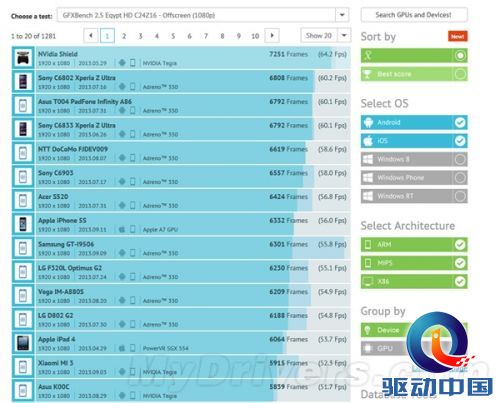Click the Sony C6903 score bar
Image resolution: width=500 pixels, height=403 pixels.
(x=193, y=177)
